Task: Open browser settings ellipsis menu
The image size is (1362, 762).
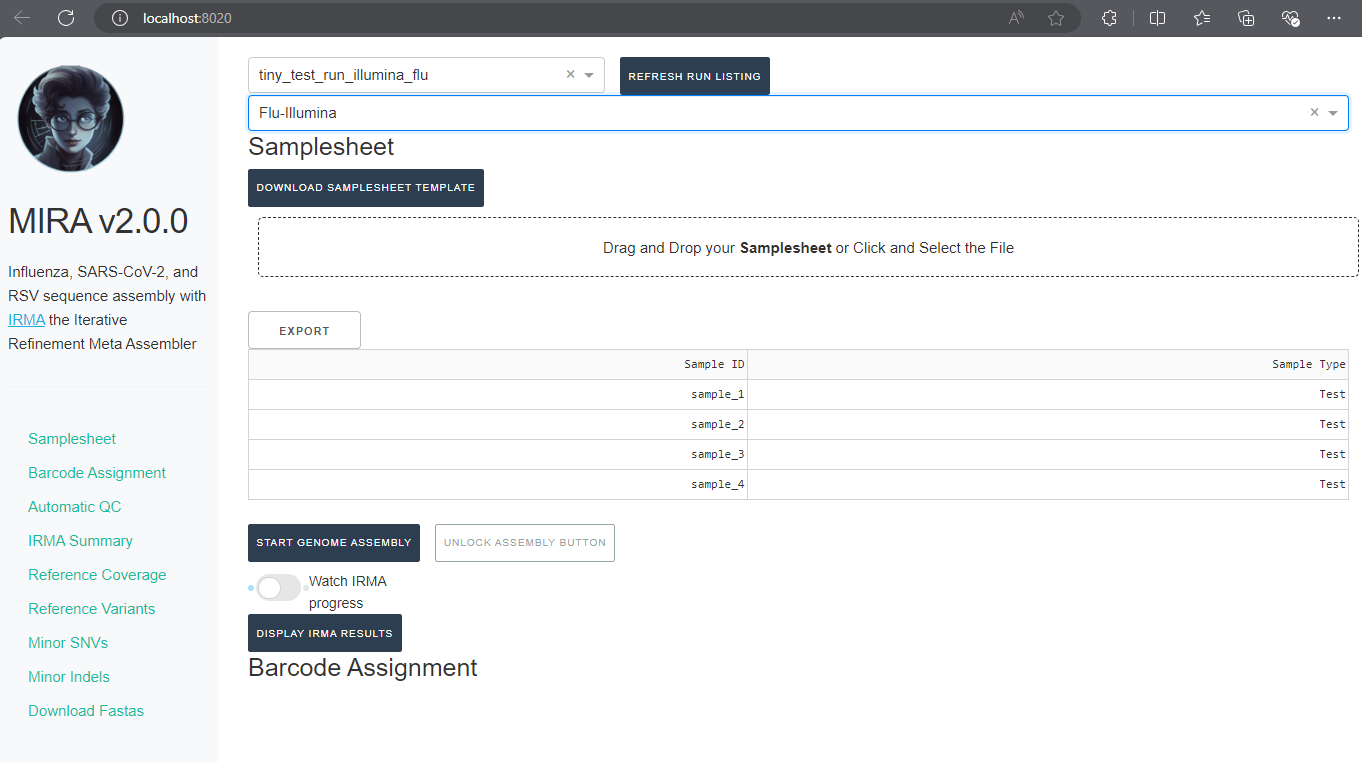Action: [x=1334, y=18]
